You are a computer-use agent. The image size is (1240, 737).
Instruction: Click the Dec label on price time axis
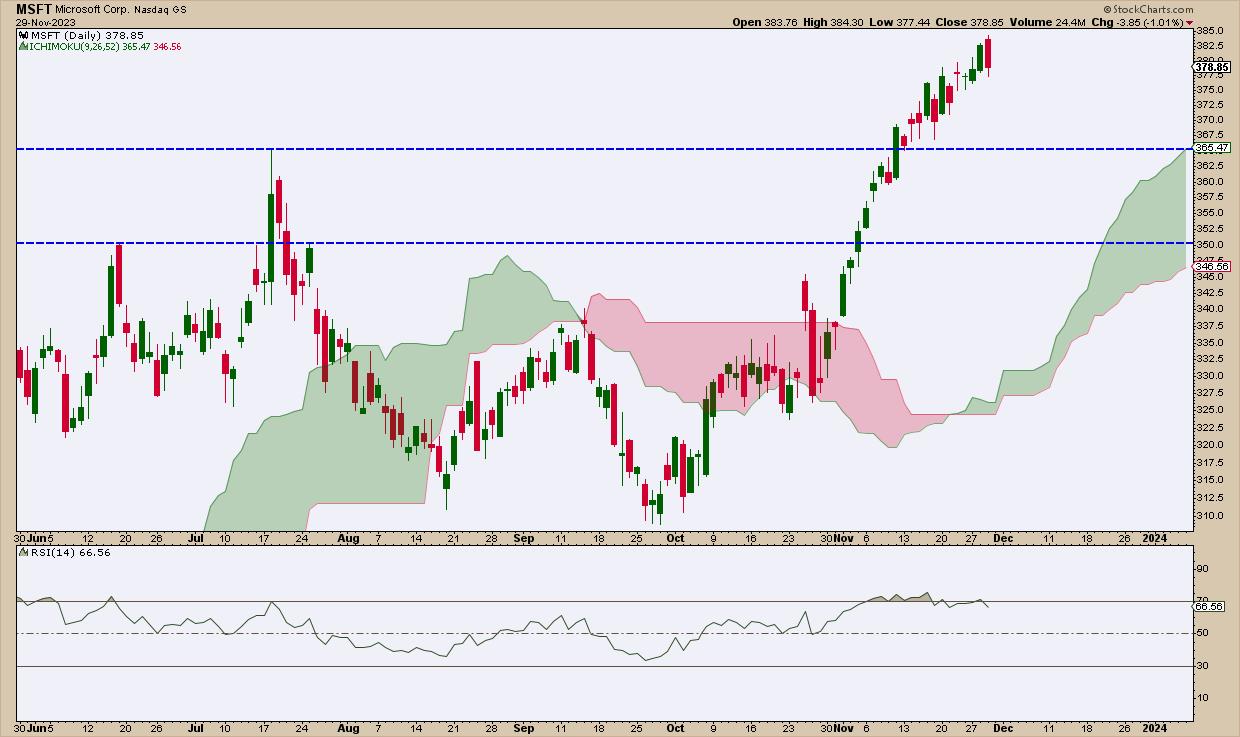pos(1003,537)
